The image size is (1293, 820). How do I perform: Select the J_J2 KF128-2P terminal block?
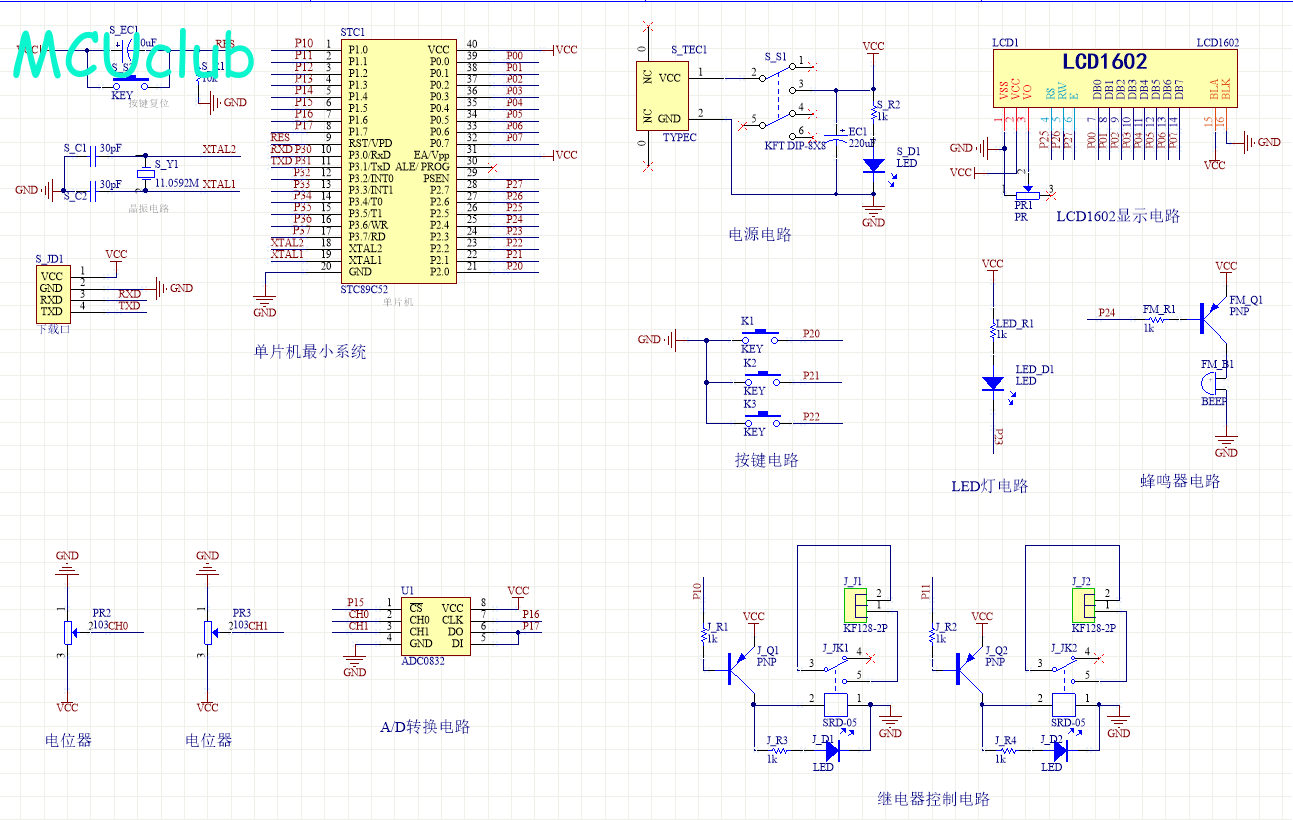[1084, 604]
